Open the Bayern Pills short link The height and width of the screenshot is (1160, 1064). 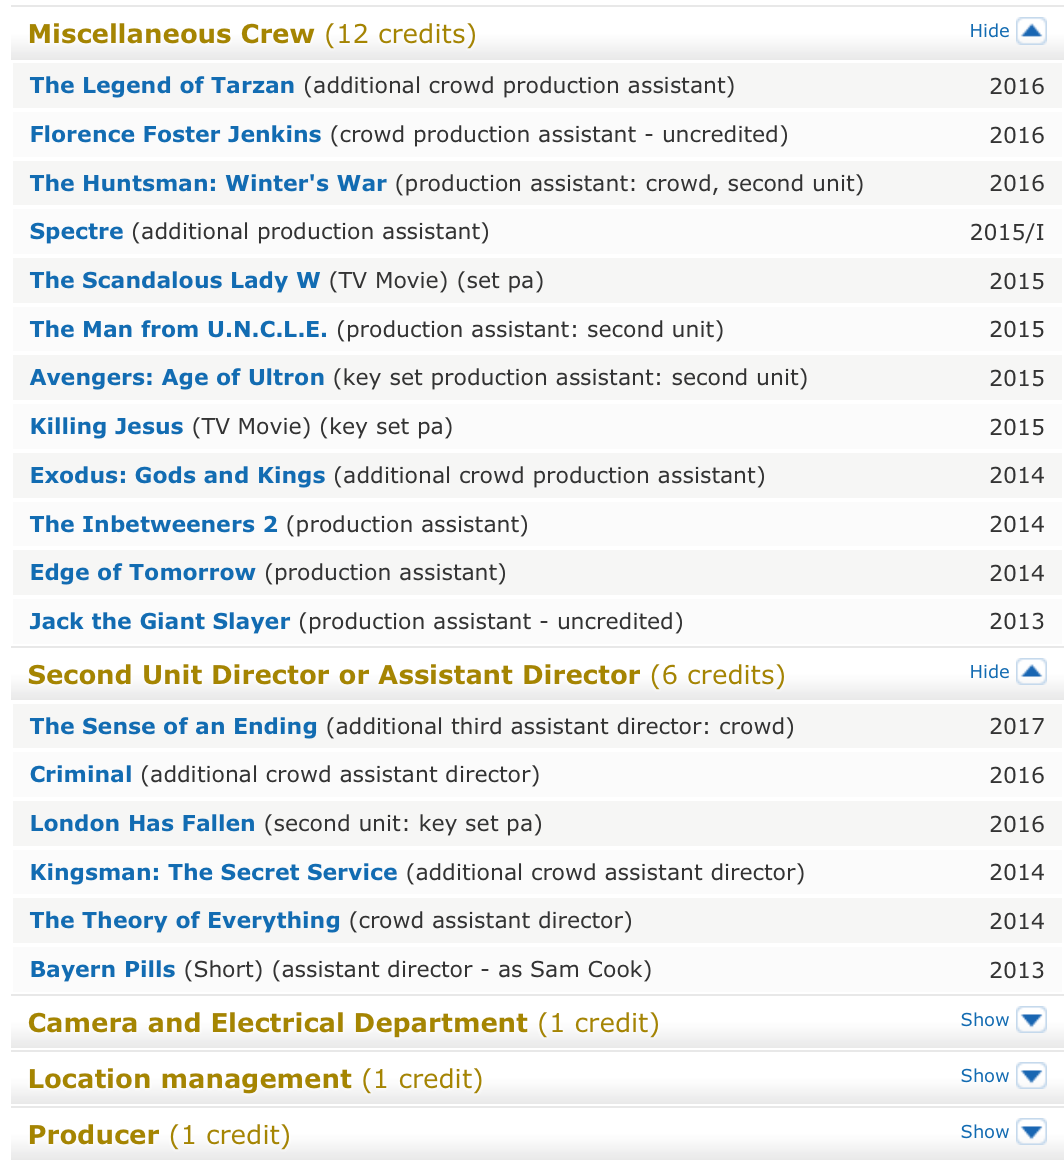click(102, 969)
